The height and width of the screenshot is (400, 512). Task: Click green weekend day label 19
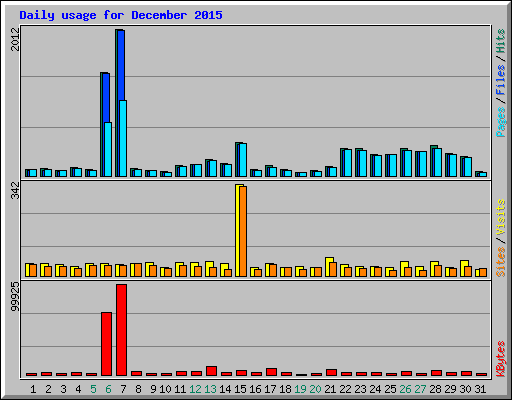point(300,389)
